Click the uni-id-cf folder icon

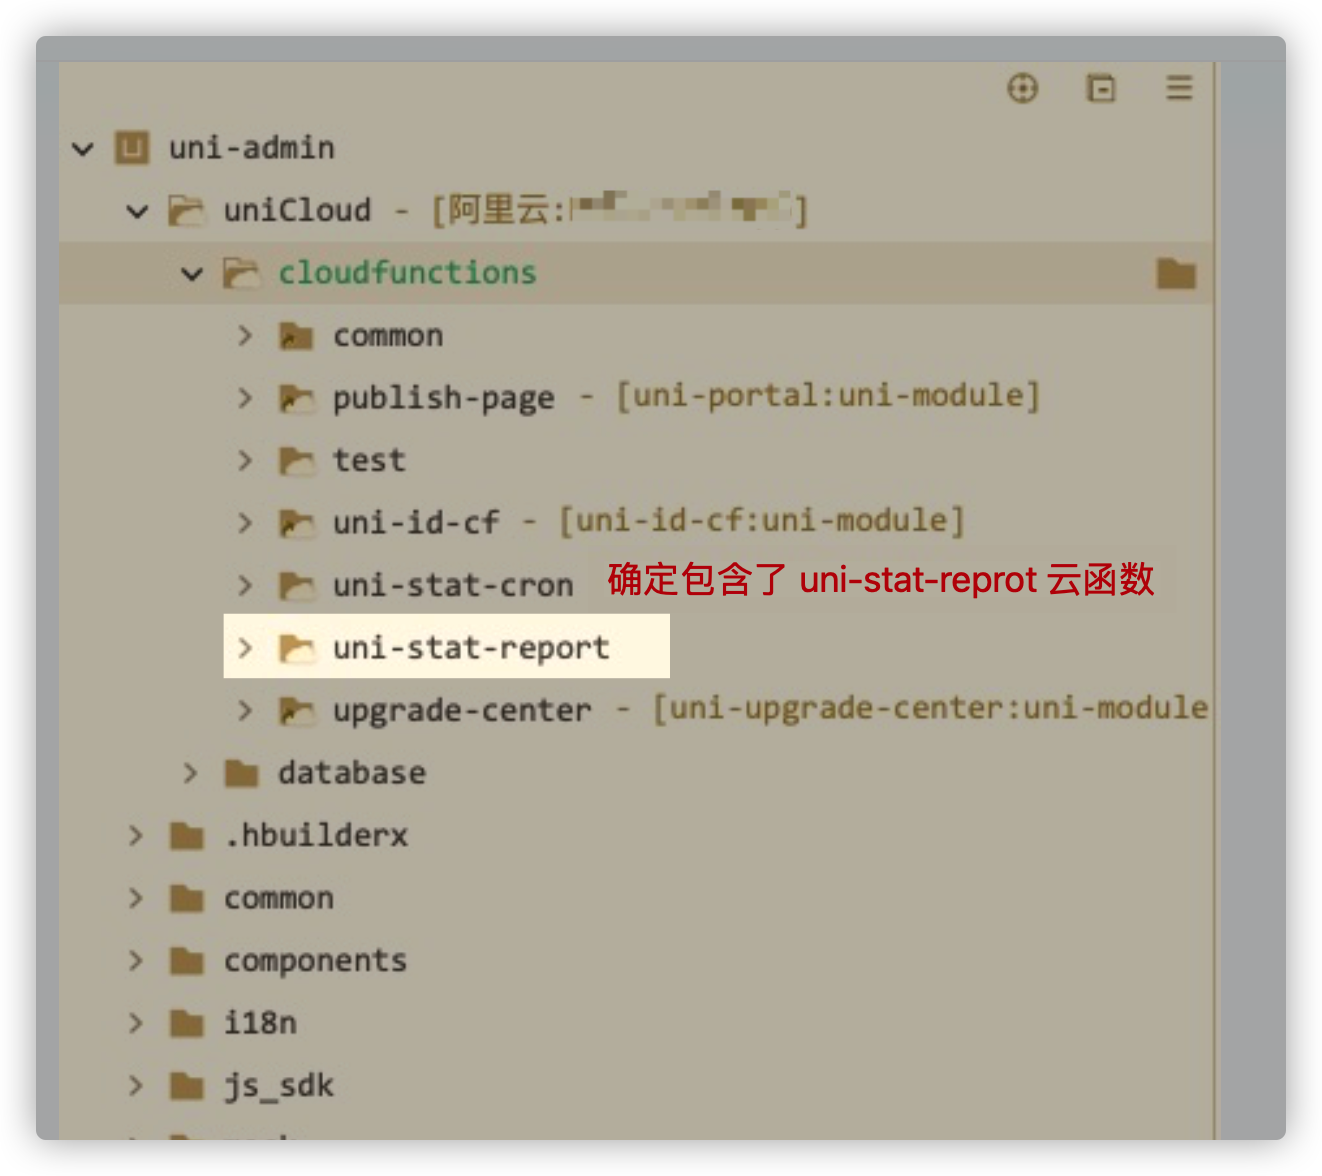pyautogui.click(x=296, y=523)
